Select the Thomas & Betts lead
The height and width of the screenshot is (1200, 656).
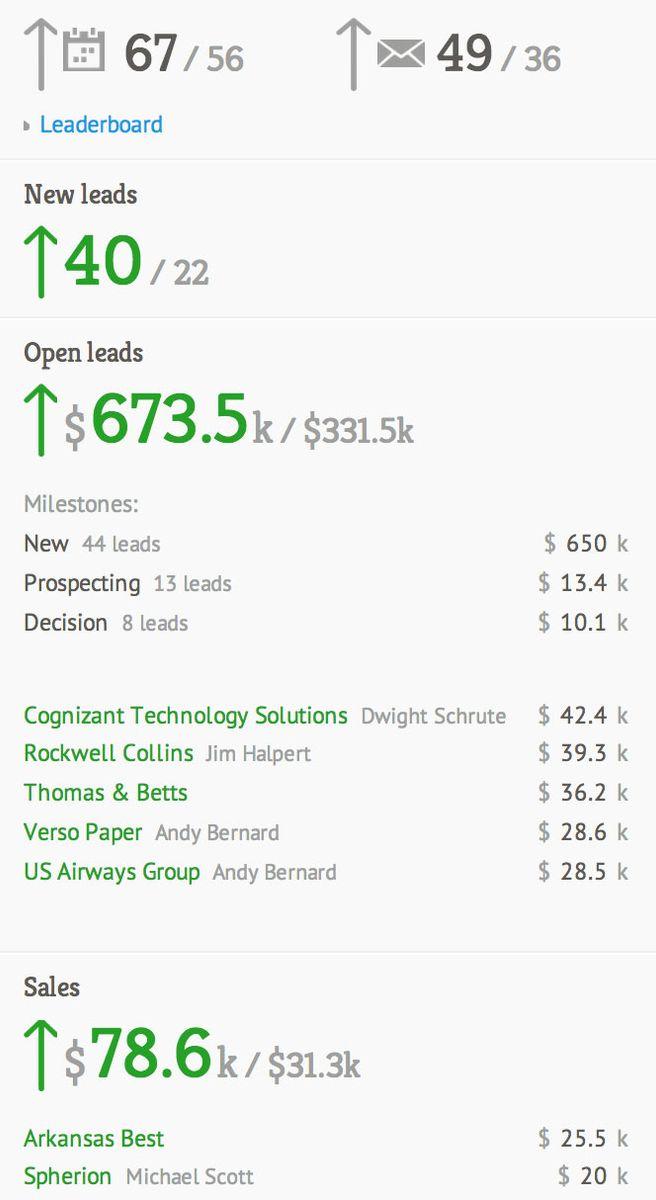click(106, 793)
